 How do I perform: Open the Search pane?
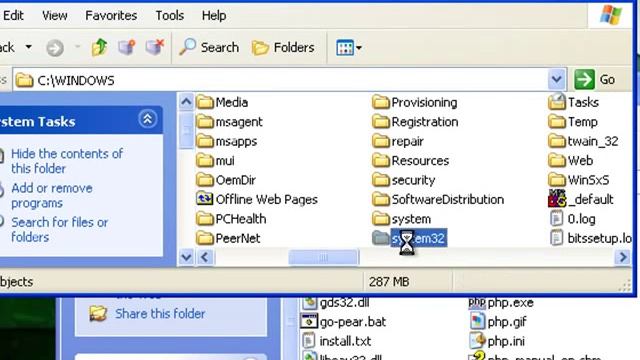coord(209,47)
